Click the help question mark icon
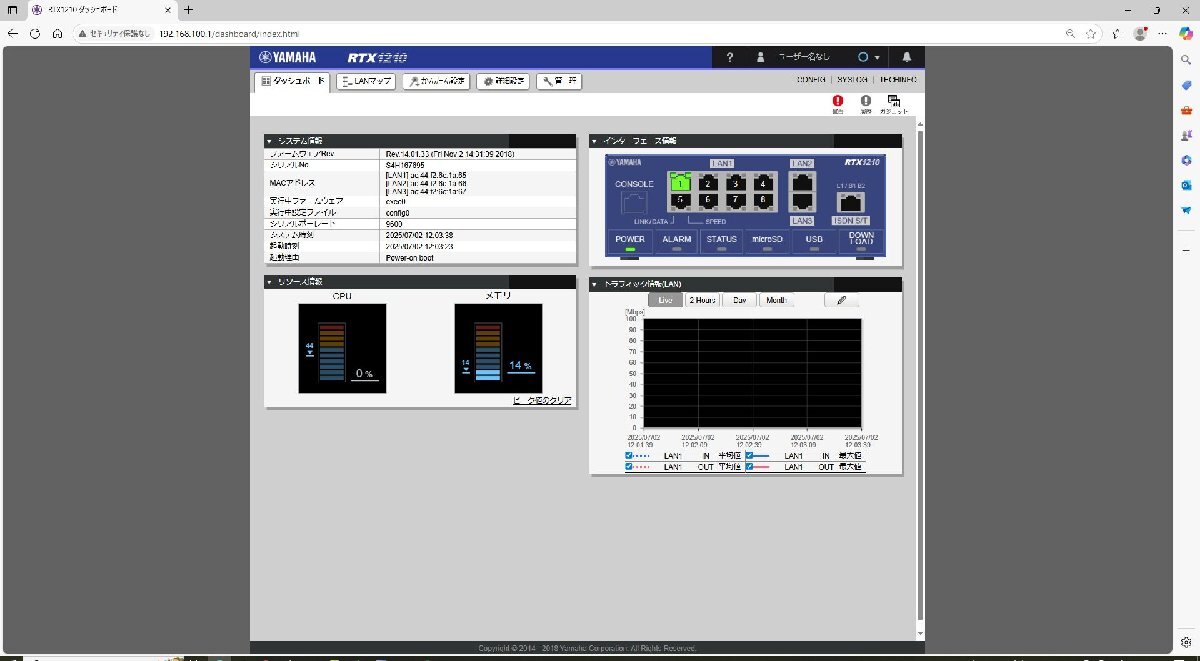The height and width of the screenshot is (661, 1200). (x=730, y=57)
